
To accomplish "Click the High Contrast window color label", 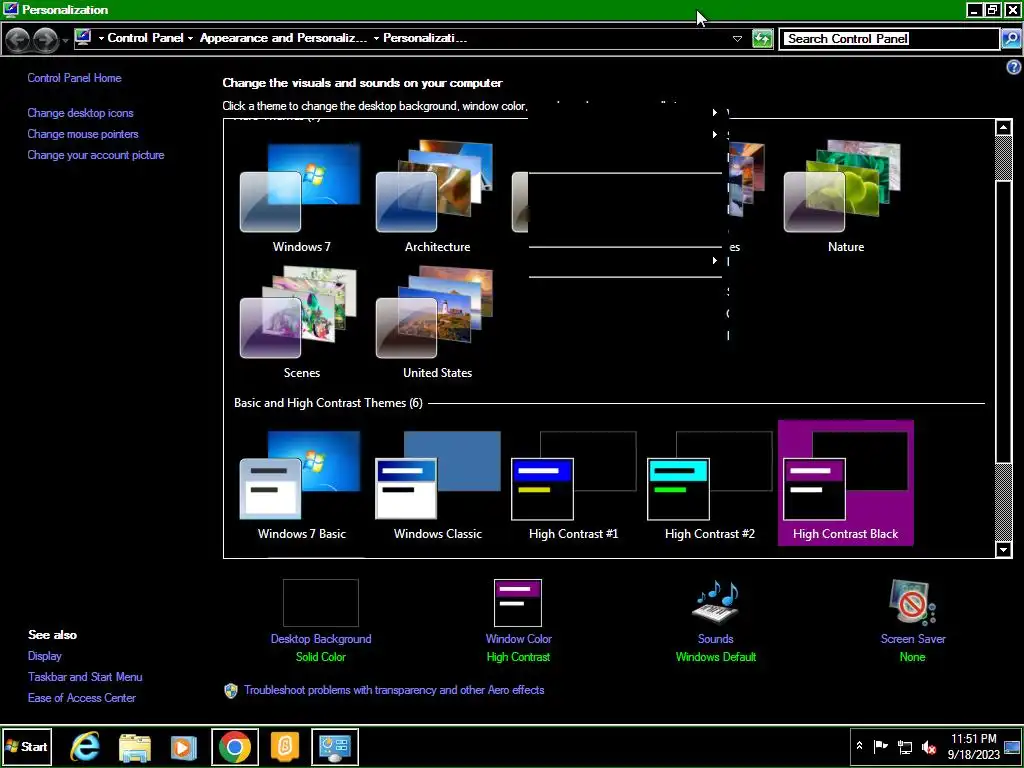I will point(518,657).
